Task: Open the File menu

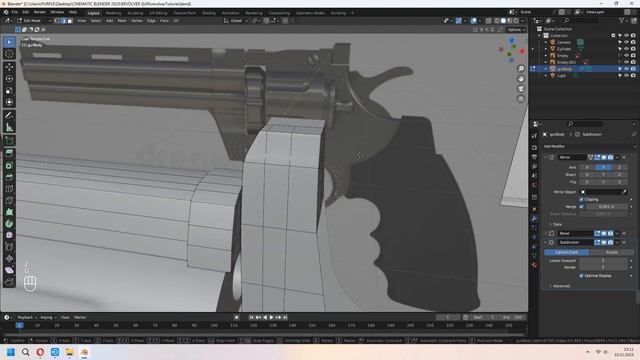Action: tap(15, 13)
